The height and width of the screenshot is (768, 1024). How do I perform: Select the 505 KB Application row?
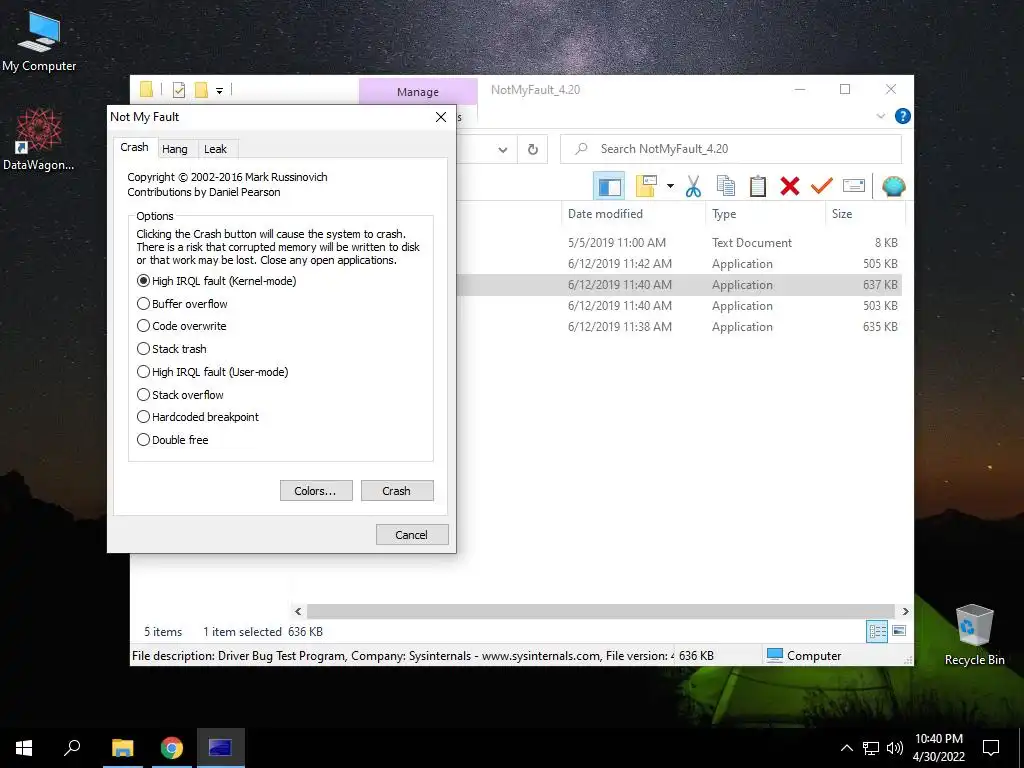click(680, 264)
